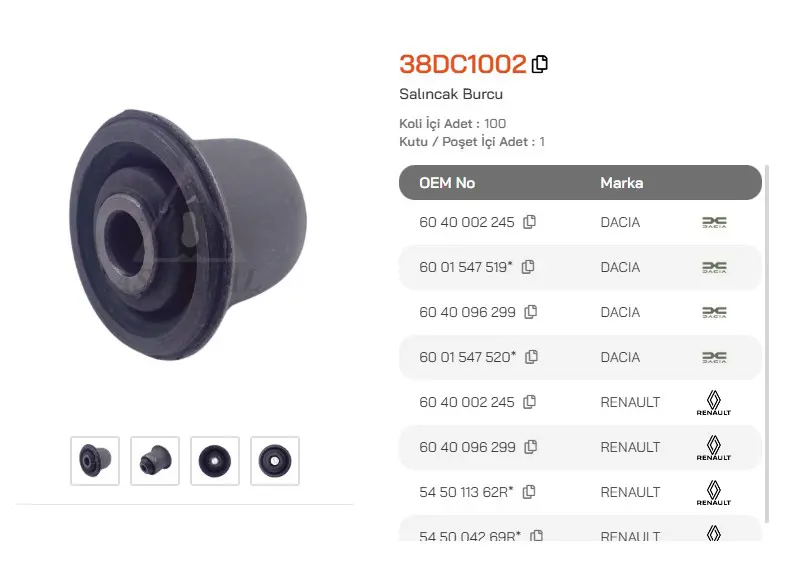Click the OEM No column header
The height and width of the screenshot is (566, 789).
(x=447, y=183)
